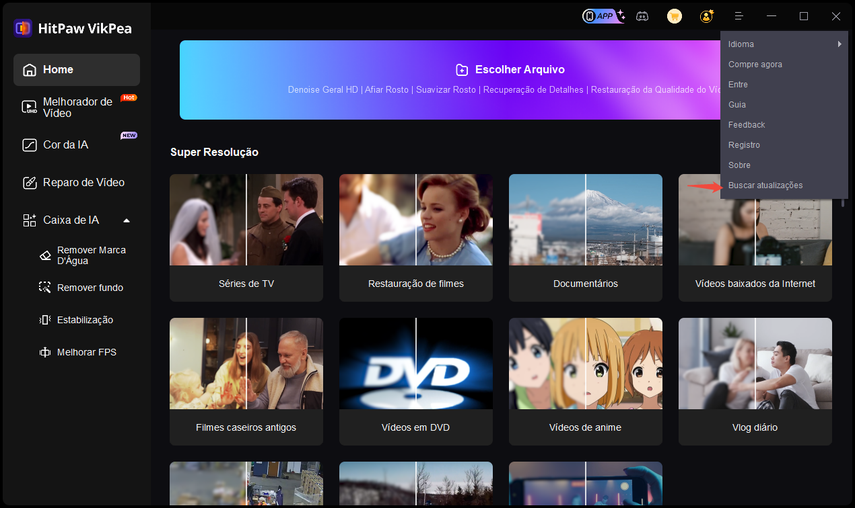
Task: Open the Vídeos em DVD thumbnail
Action: click(x=416, y=364)
